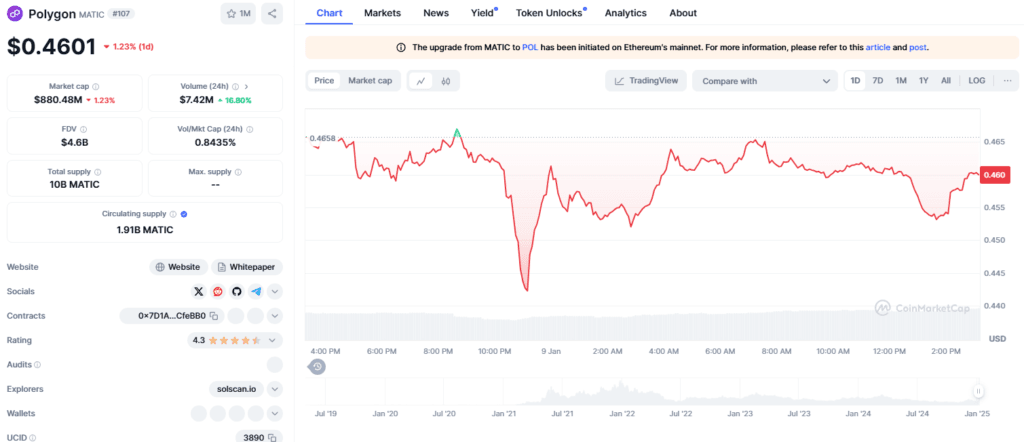Click the UCID info icon
The image size is (1024, 442).
[x=33, y=437]
